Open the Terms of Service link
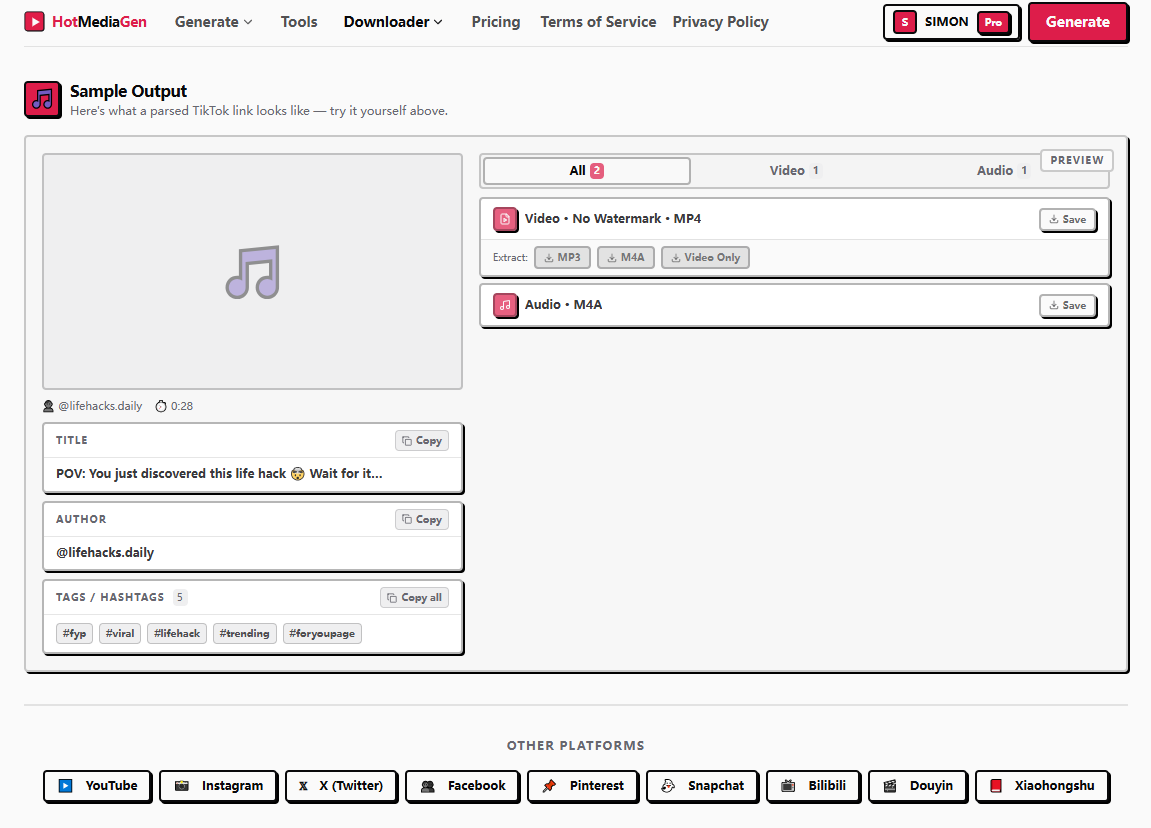Viewport: 1151px width, 828px height. pyautogui.click(x=598, y=22)
